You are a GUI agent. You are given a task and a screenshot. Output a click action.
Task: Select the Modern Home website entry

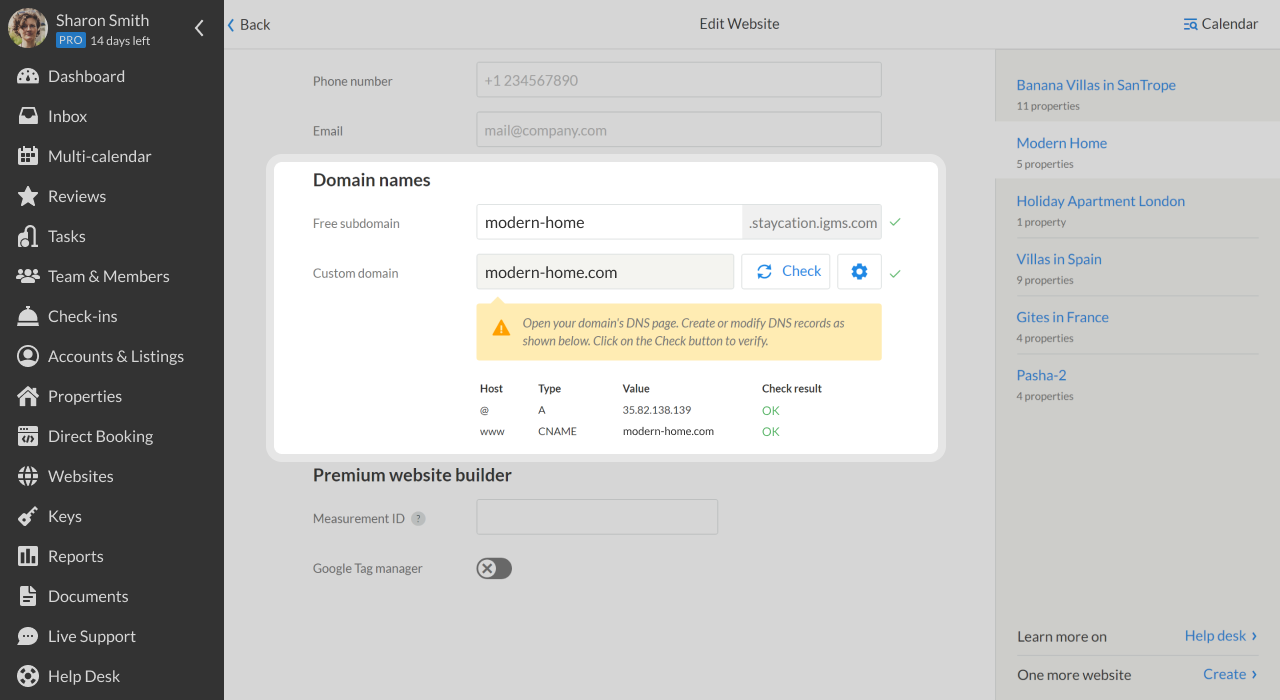point(1061,143)
